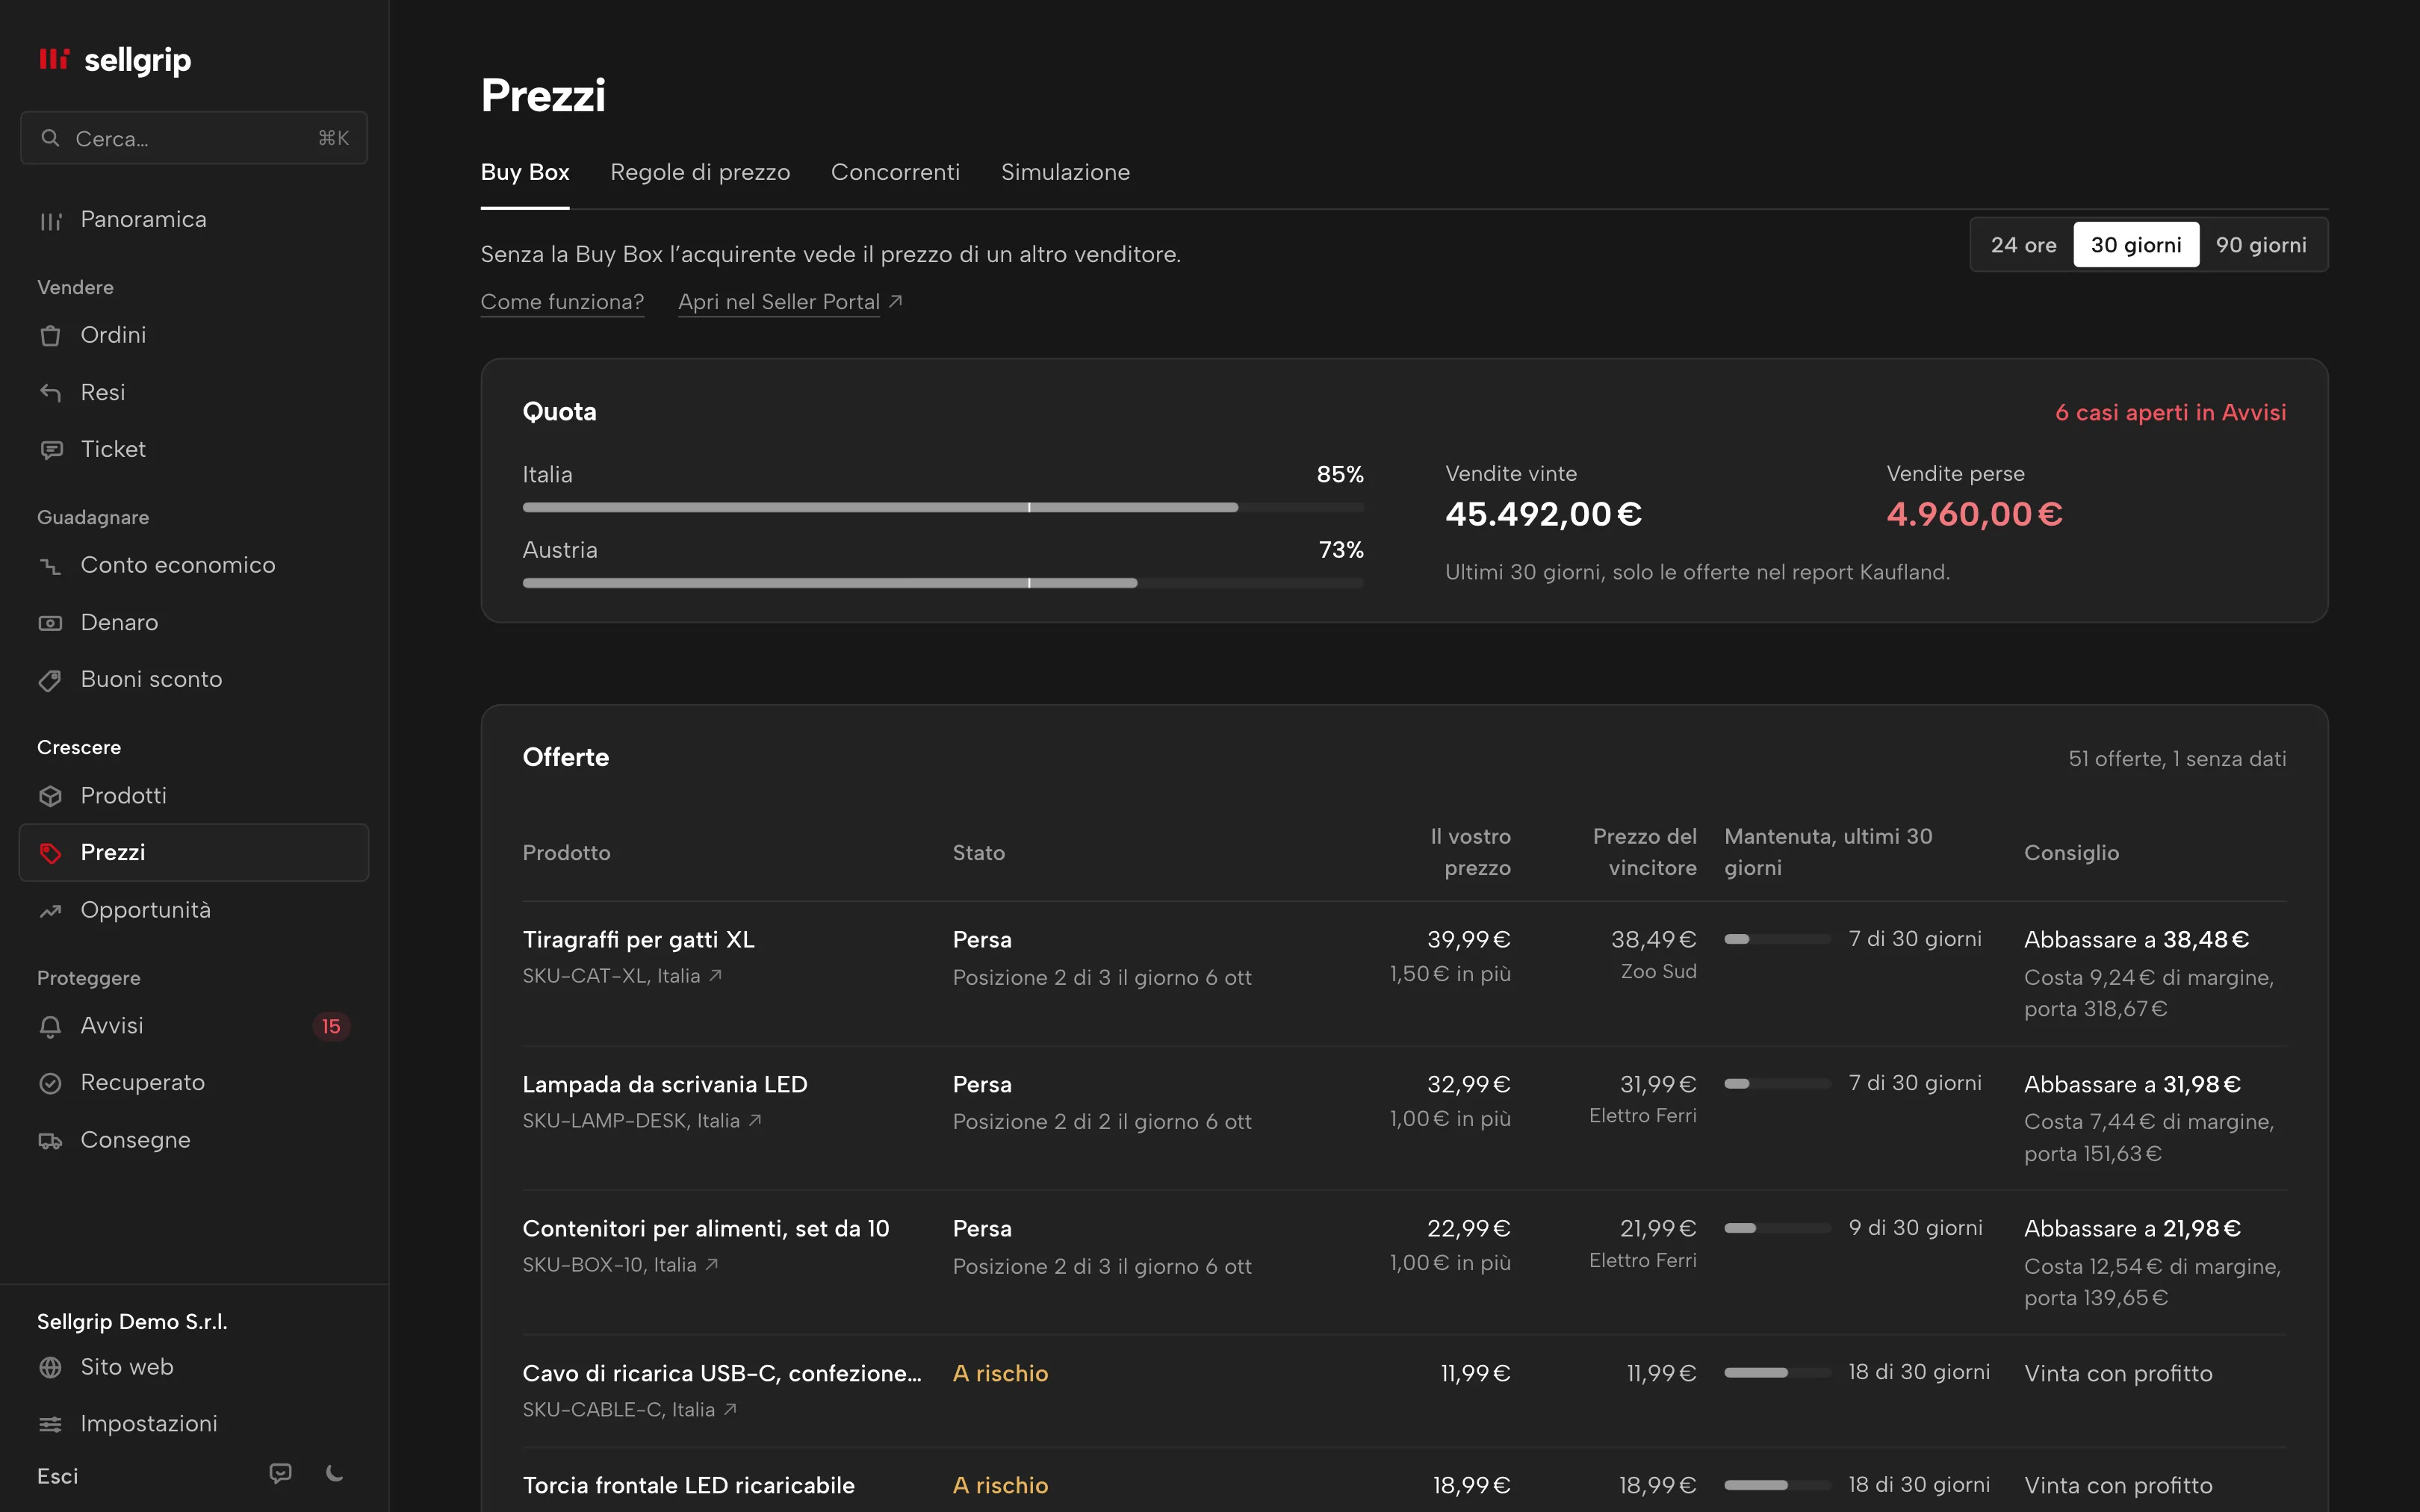This screenshot has height=1512, width=2420.
Task: Open the Concorrenti tab
Action: pyautogui.click(x=895, y=172)
